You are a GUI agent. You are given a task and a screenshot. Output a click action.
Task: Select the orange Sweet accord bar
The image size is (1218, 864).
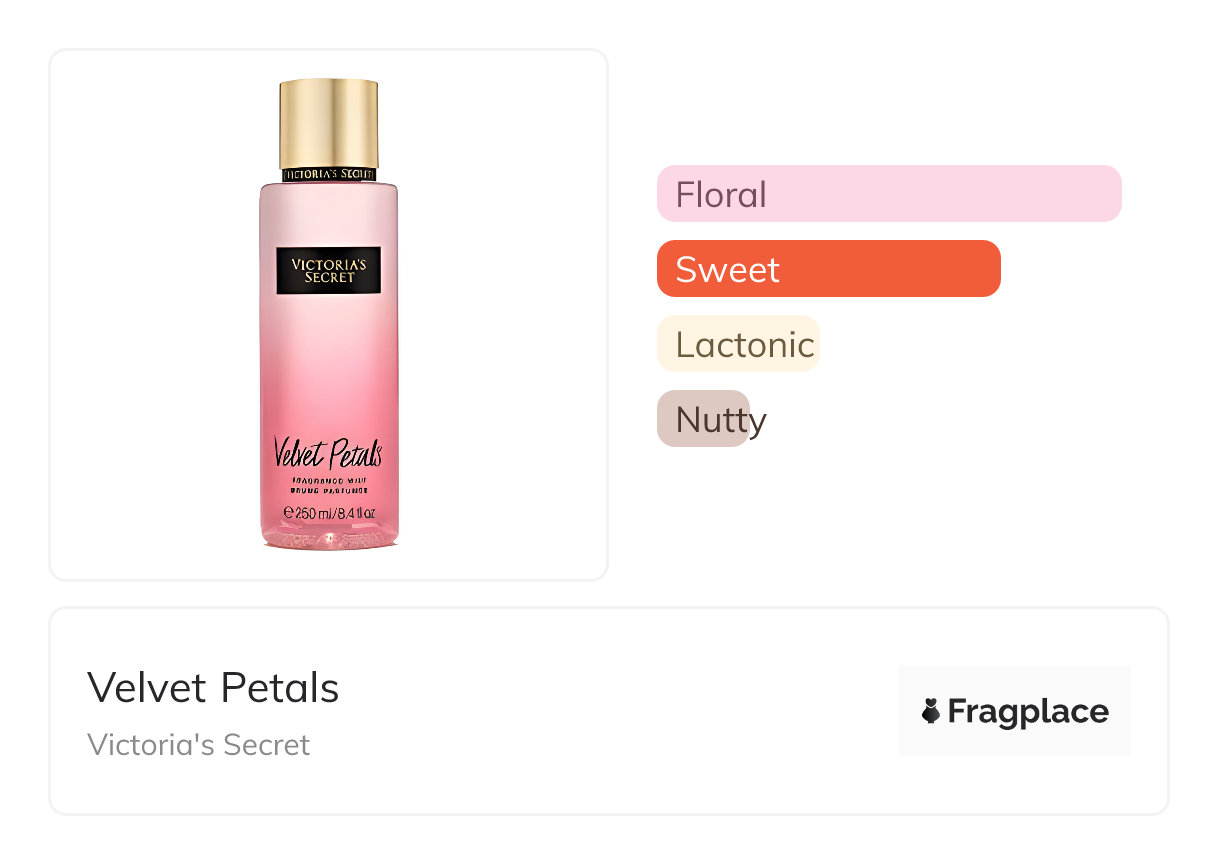[x=828, y=269]
